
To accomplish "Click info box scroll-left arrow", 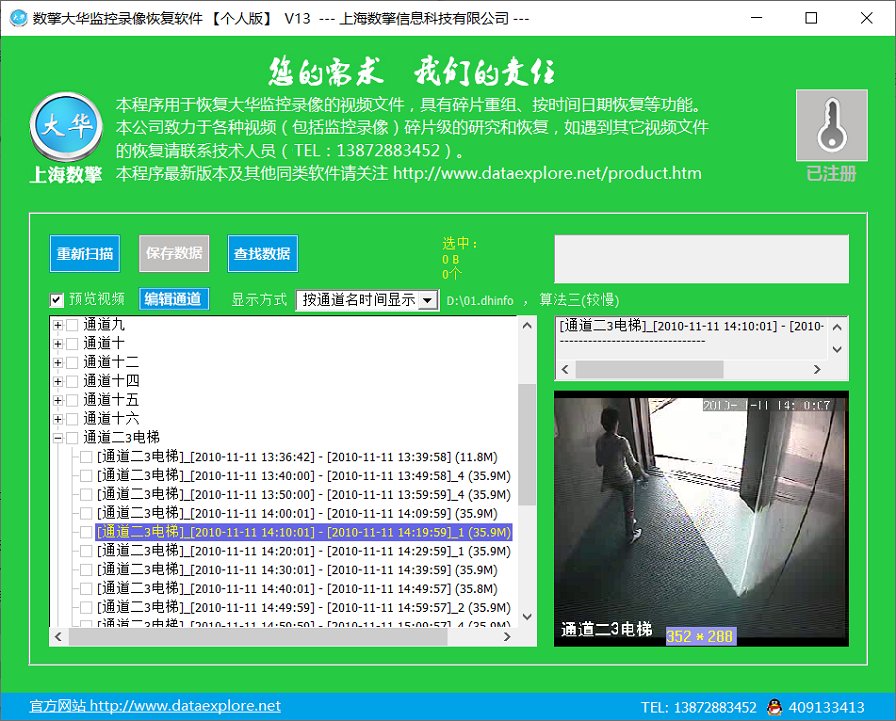I will (x=565, y=370).
